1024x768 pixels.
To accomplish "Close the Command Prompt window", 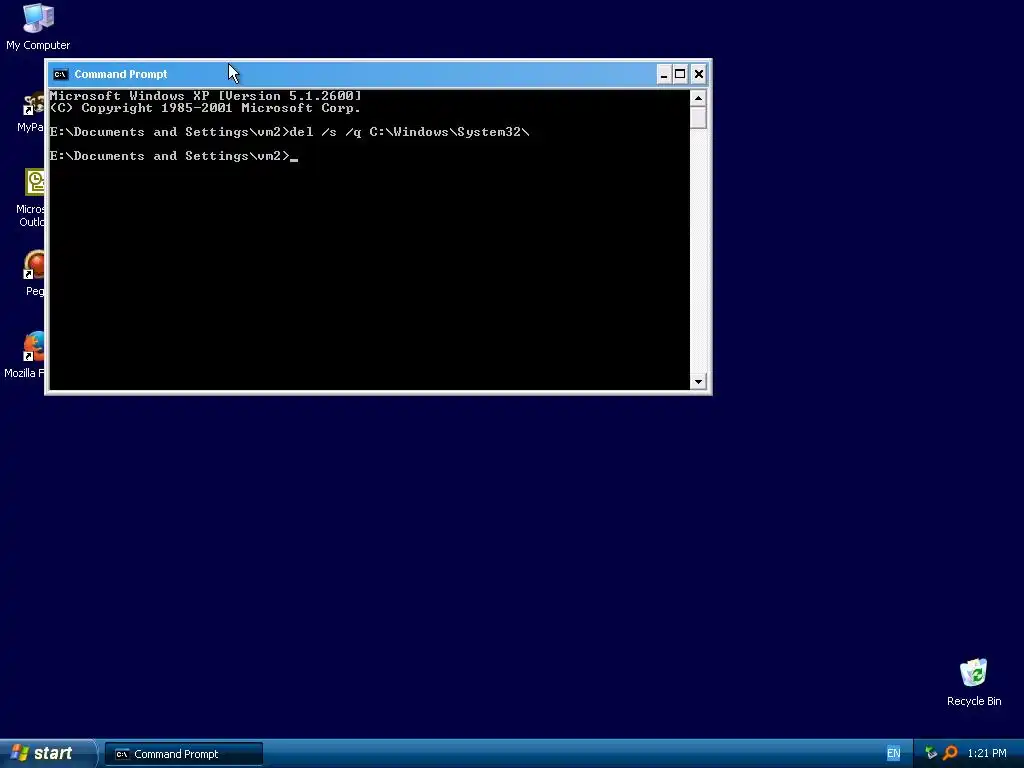I will point(698,74).
